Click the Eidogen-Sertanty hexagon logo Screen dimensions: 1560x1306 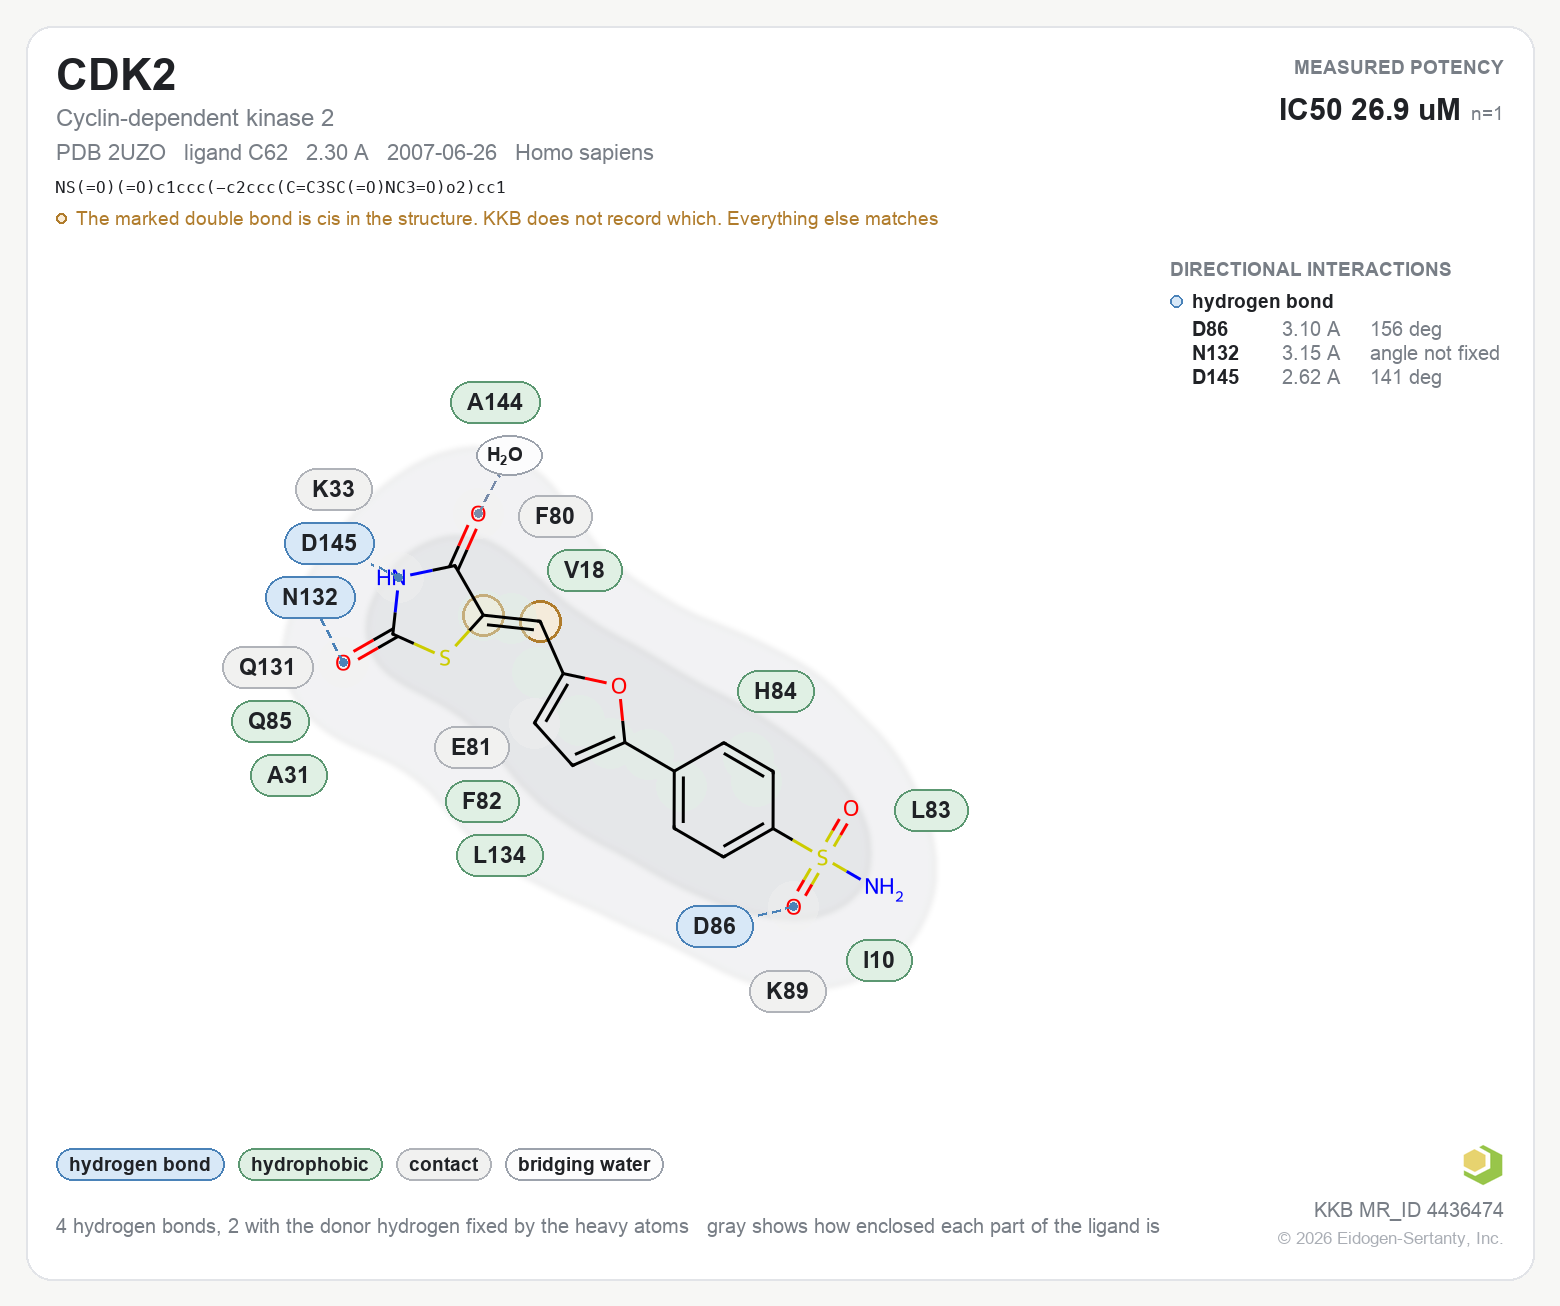(1482, 1165)
